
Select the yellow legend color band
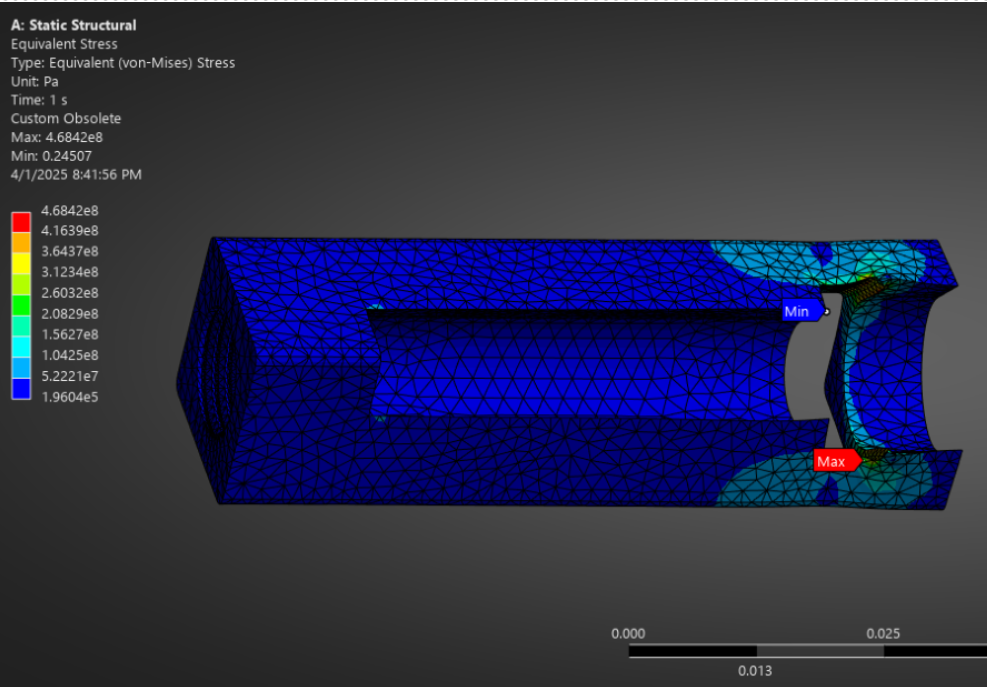pos(21,264)
